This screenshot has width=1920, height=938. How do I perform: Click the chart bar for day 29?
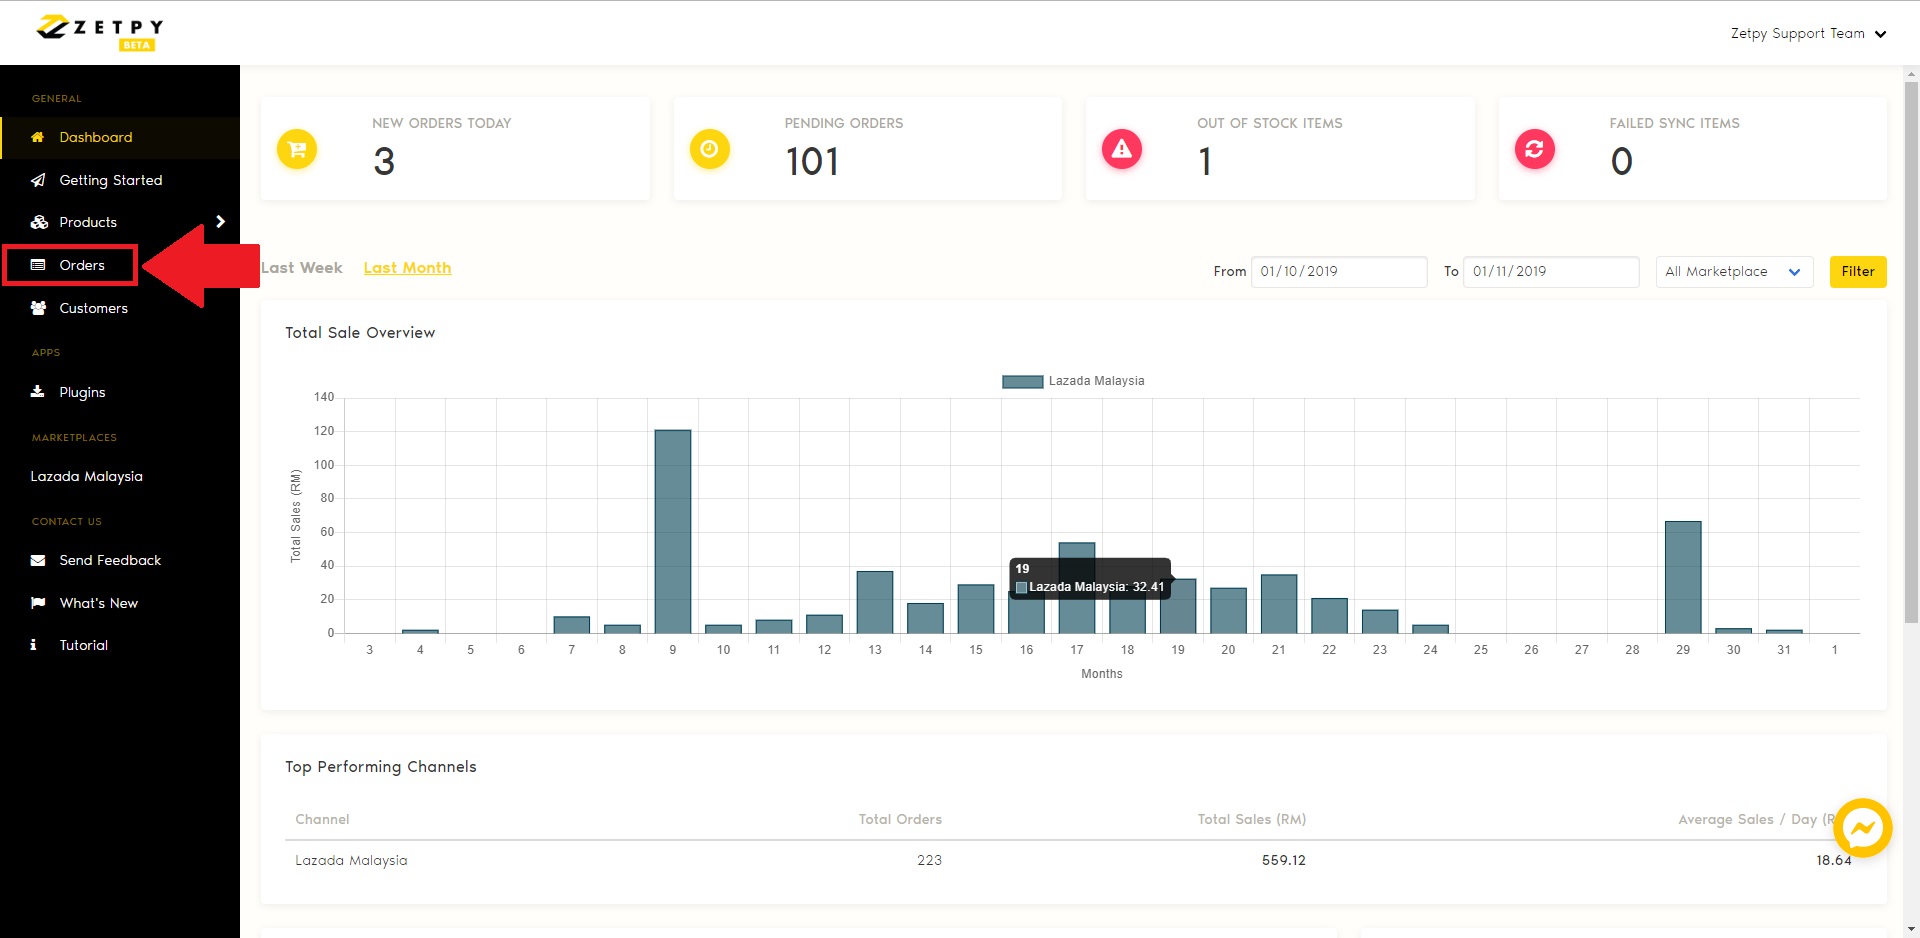tap(1683, 577)
